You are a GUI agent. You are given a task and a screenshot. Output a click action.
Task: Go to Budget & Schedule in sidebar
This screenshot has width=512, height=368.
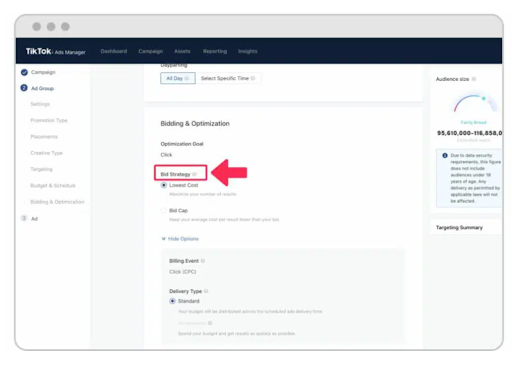(x=53, y=186)
